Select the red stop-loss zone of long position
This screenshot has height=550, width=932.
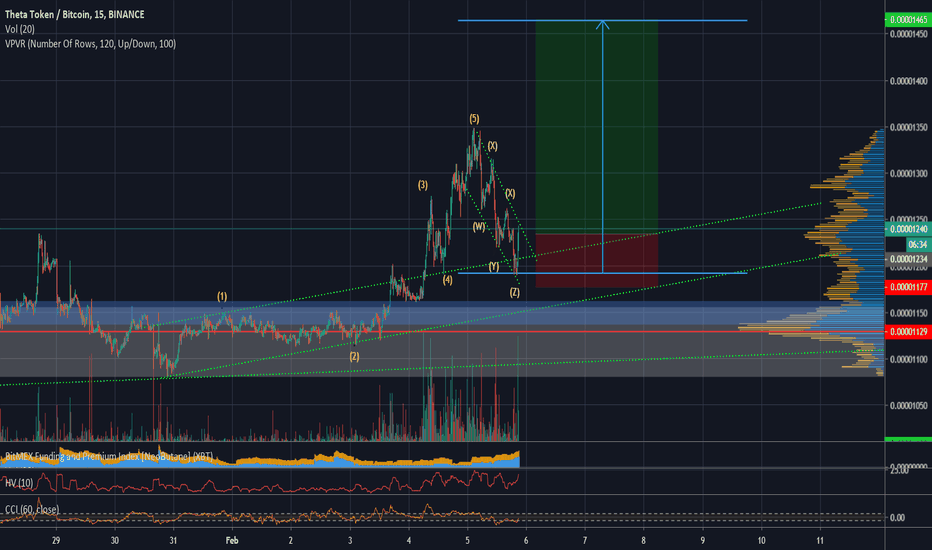click(x=597, y=260)
